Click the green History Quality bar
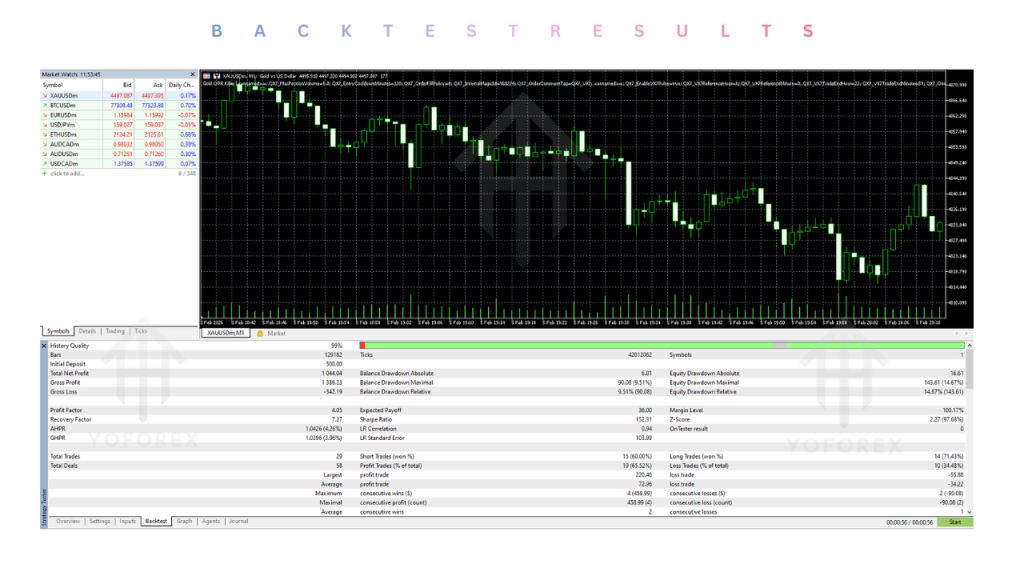 coord(662,345)
